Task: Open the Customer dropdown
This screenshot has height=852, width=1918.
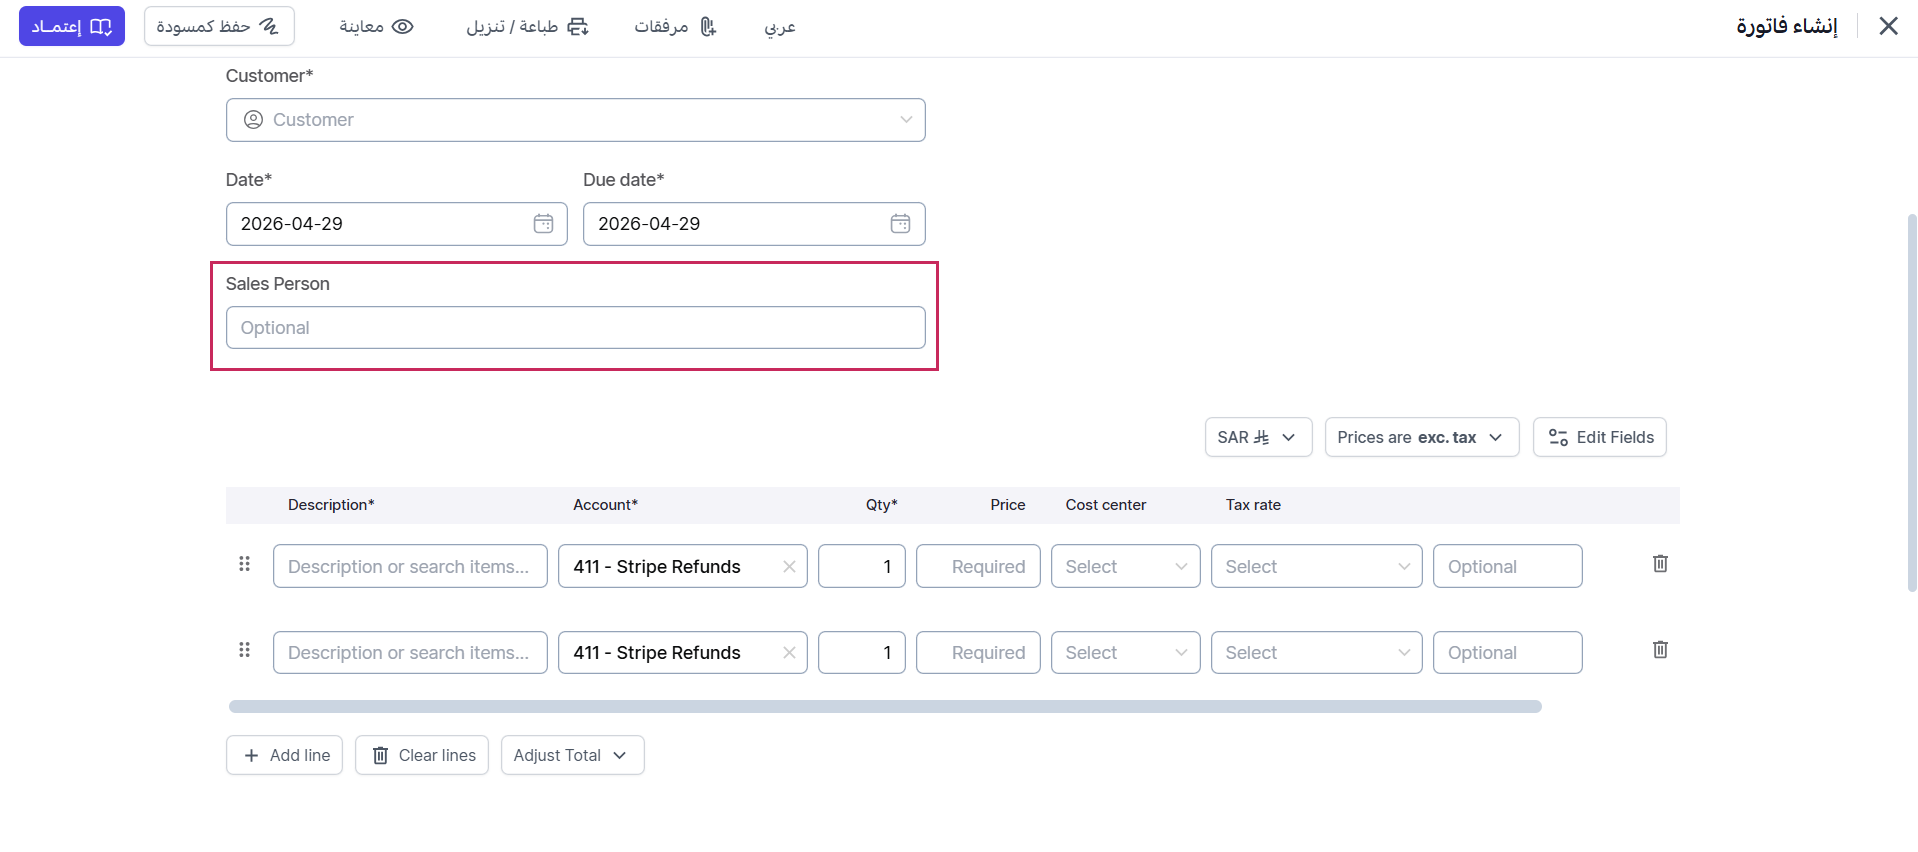Action: click(x=575, y=120)
